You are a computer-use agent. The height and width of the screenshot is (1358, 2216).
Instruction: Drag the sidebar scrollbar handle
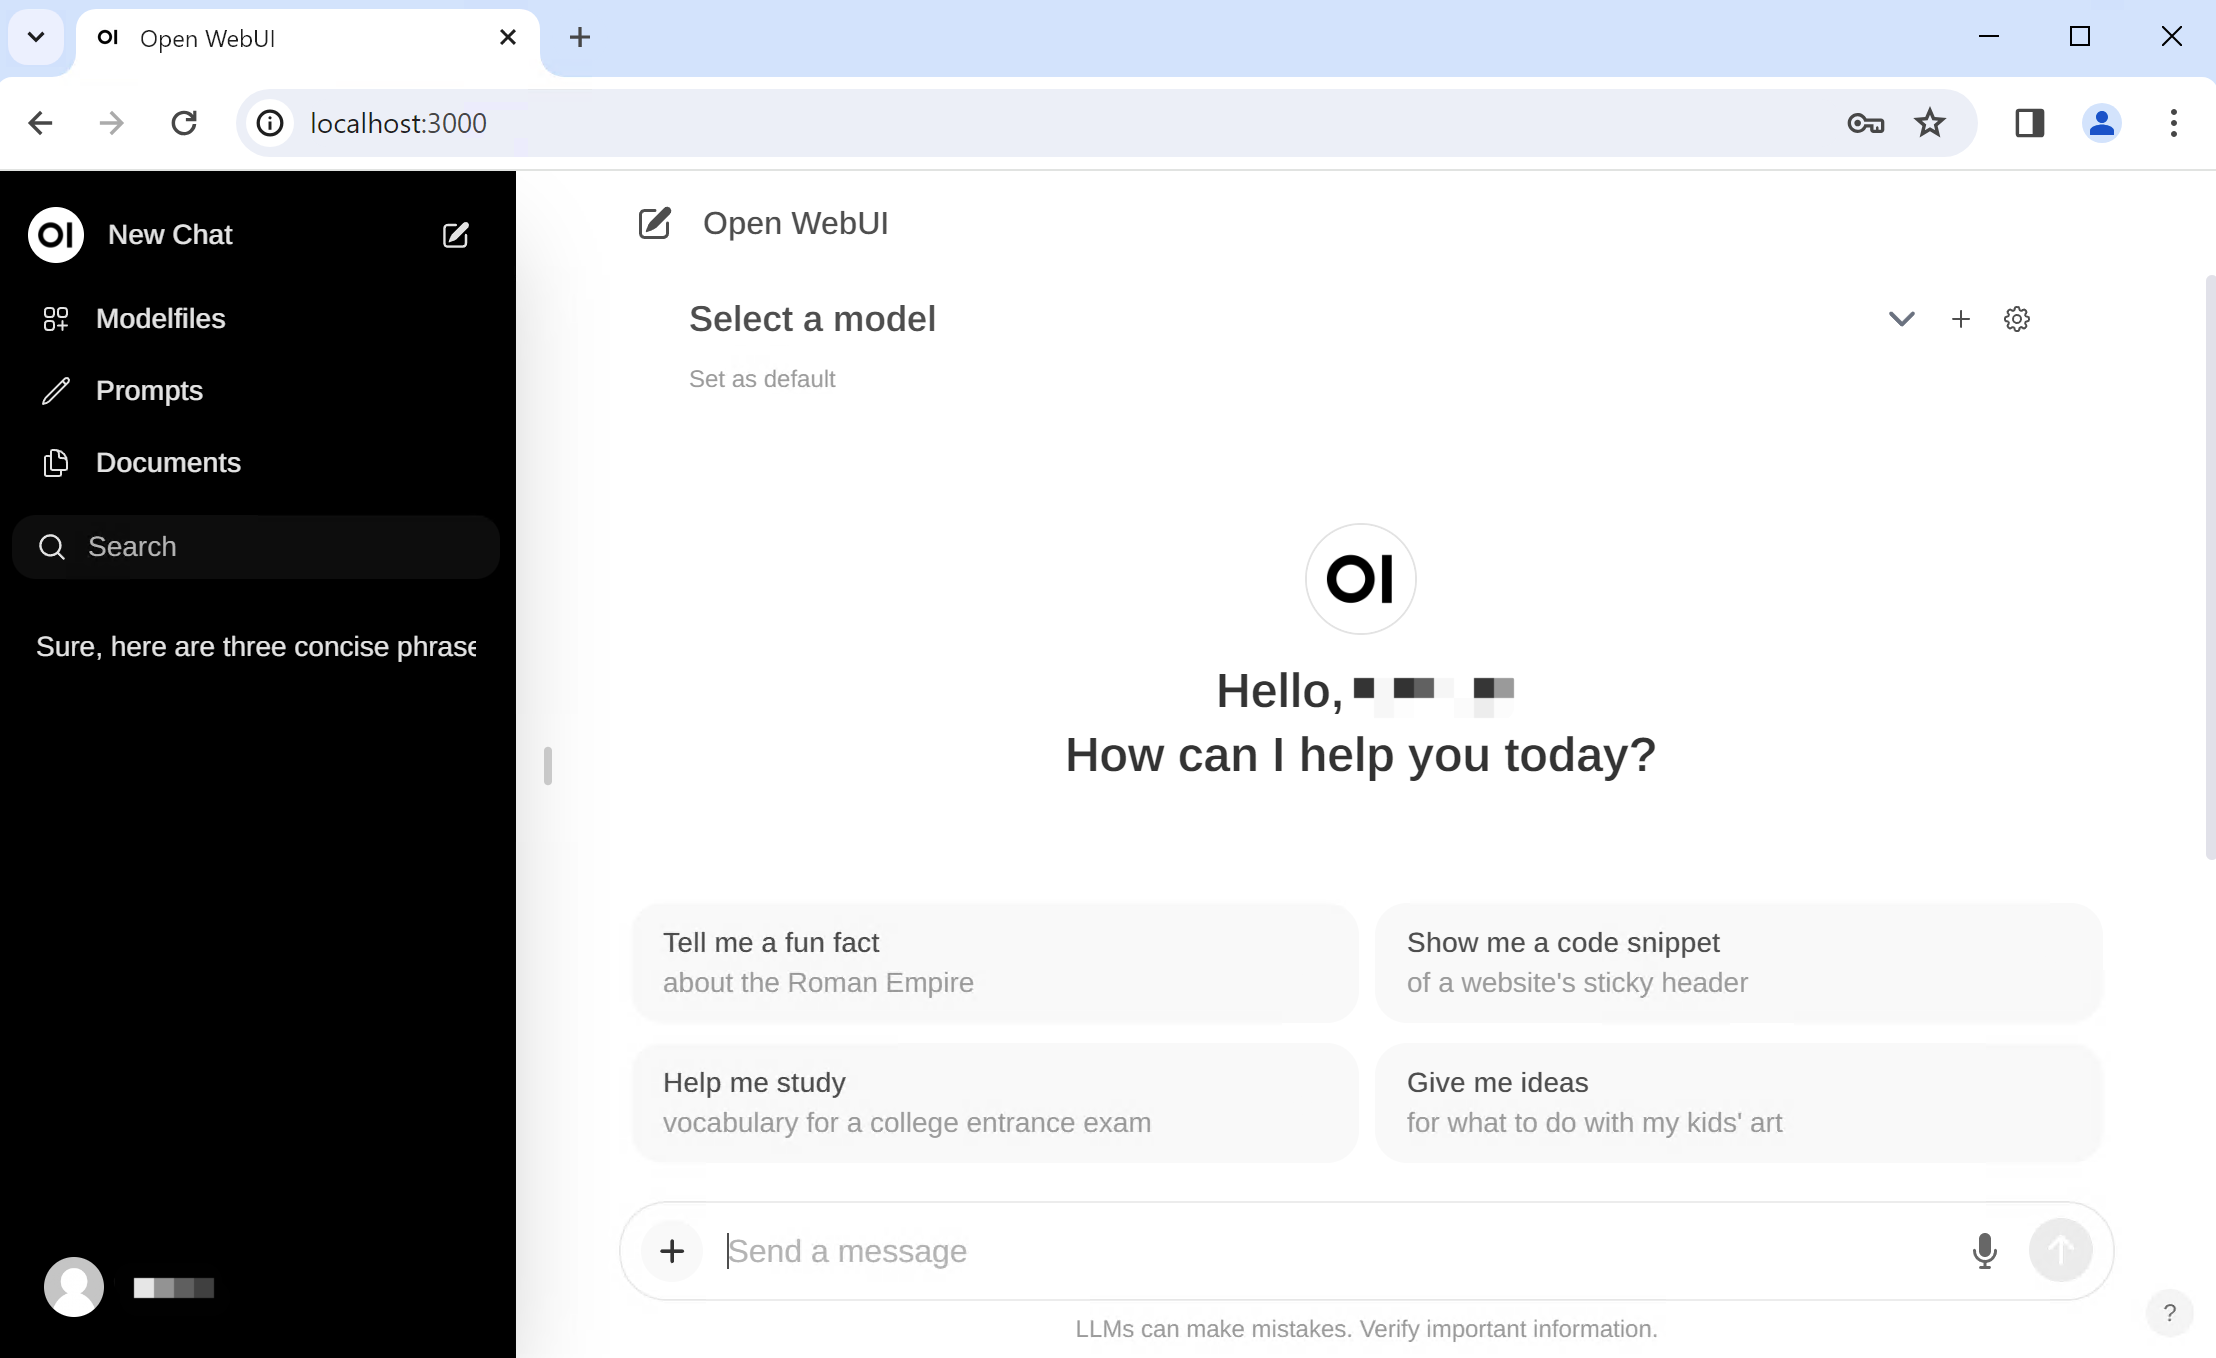[x=546, y=764]
